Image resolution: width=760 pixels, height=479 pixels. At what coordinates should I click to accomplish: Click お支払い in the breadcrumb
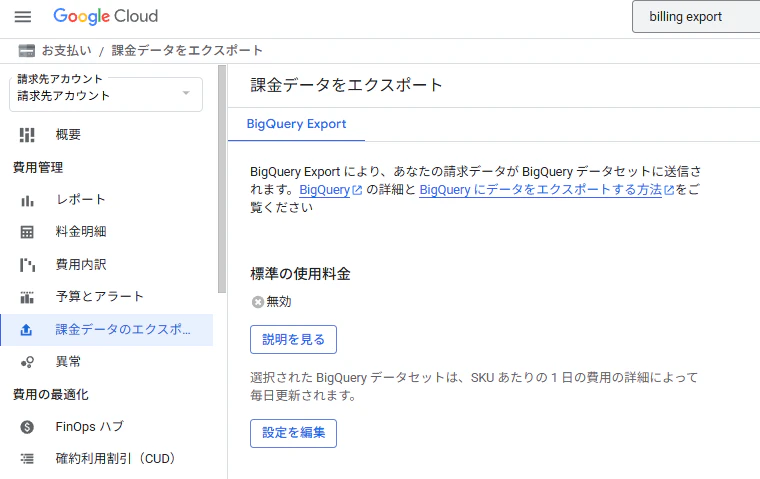(x=66, y=50)
